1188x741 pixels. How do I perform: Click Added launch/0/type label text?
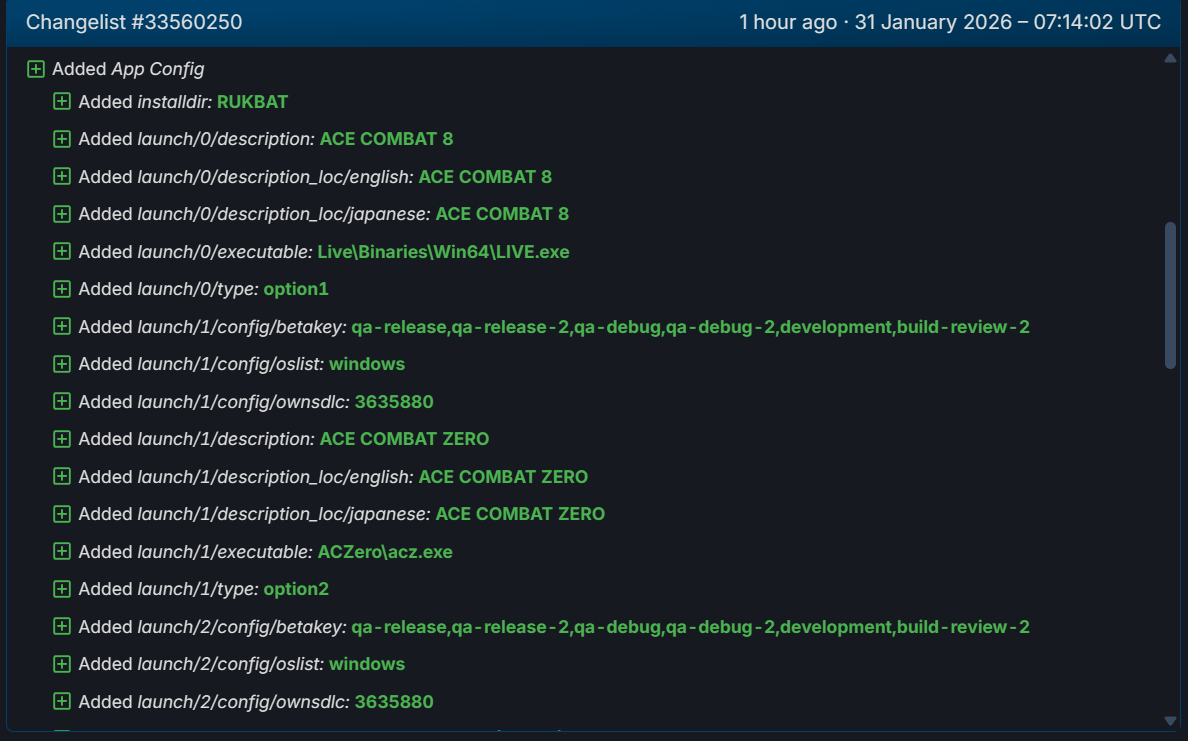tap(168, 289)
